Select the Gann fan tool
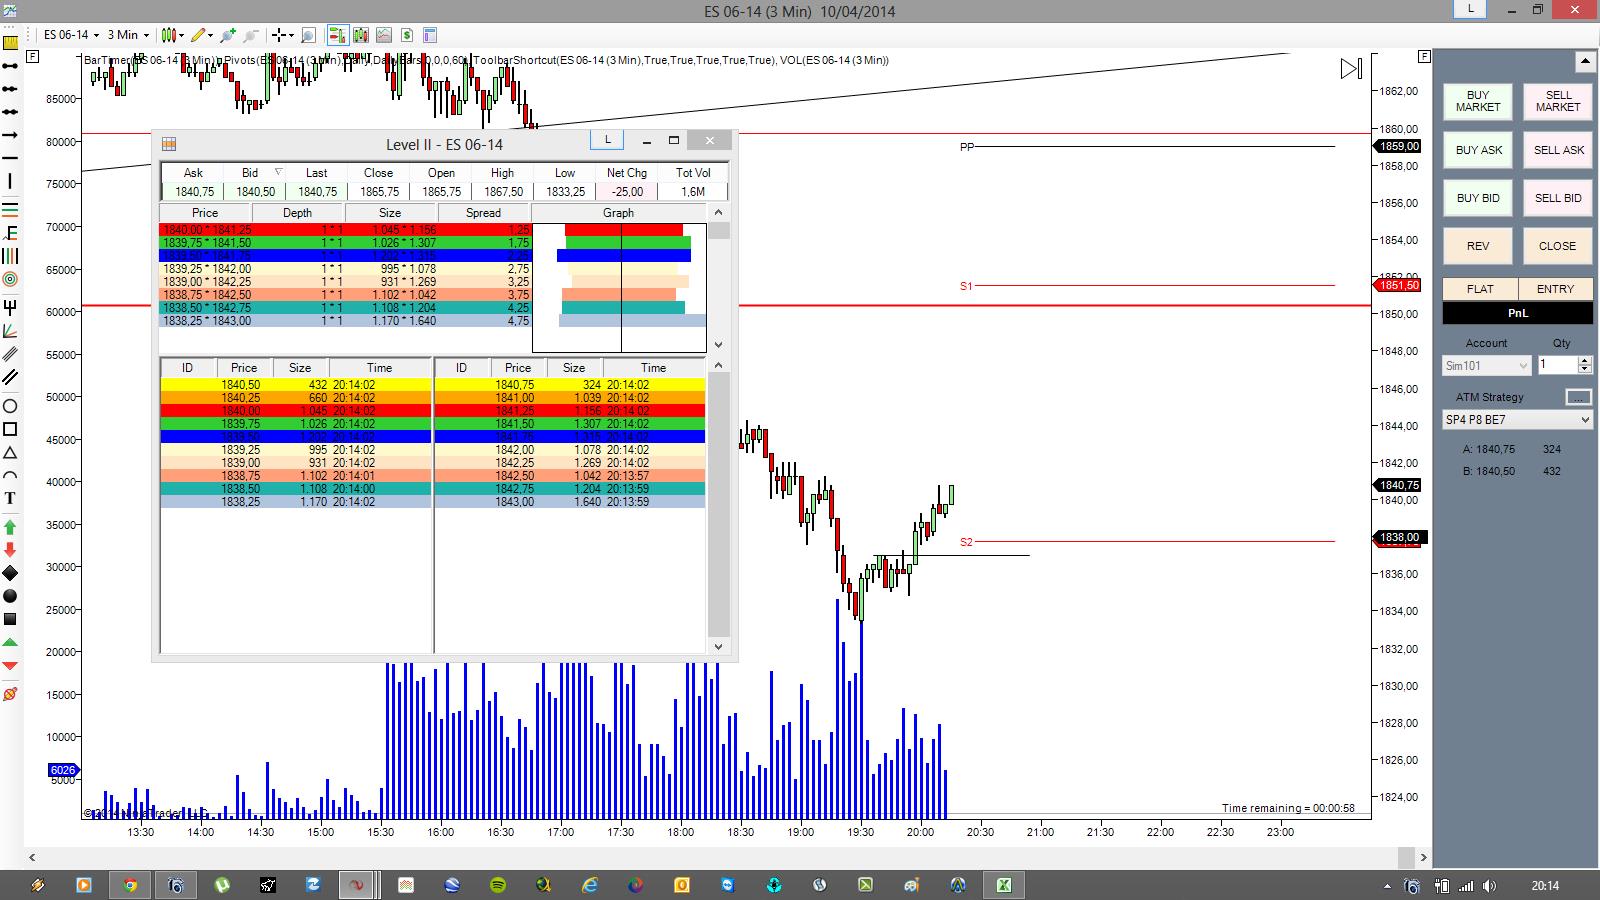The height and width of the screenshot is (900, 1600). point(10,331)
